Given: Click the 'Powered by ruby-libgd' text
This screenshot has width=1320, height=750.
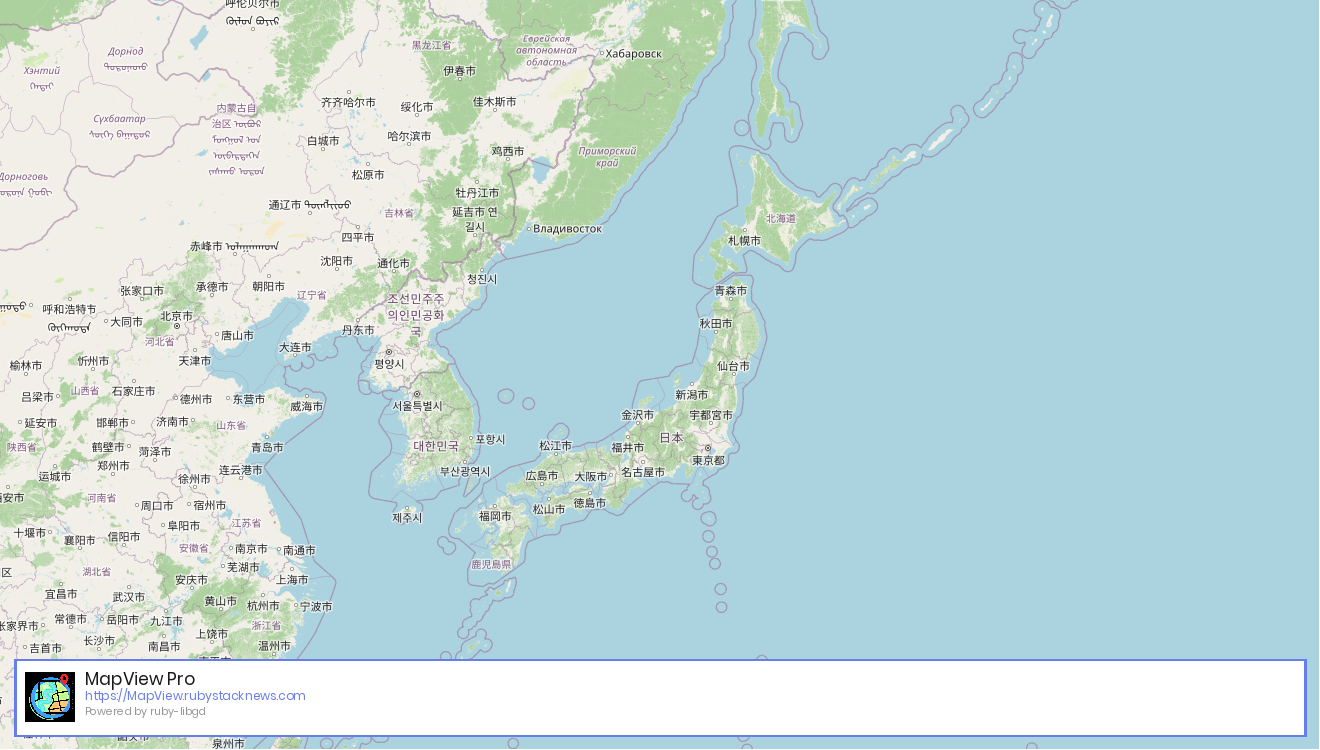Looking at the screenshot, I should click(143, 711).
